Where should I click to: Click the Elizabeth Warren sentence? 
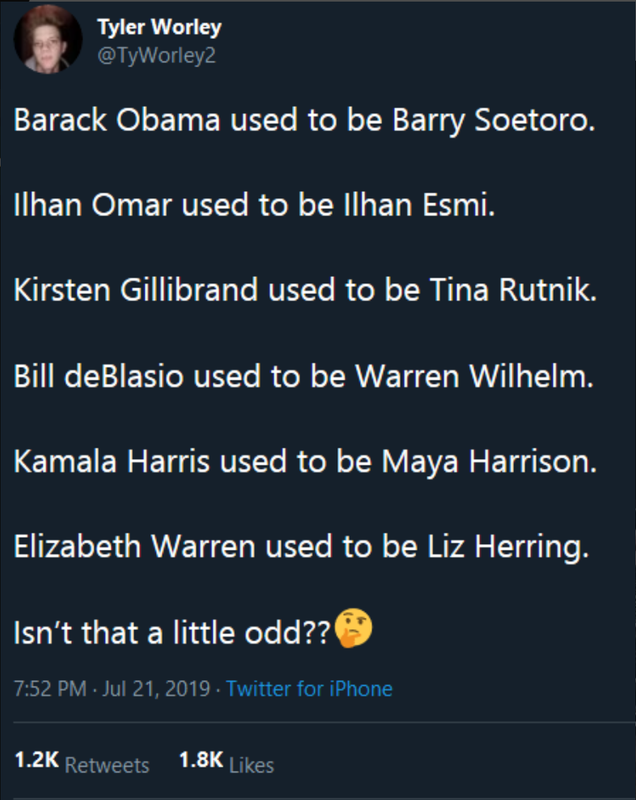[x=301, y=547]
